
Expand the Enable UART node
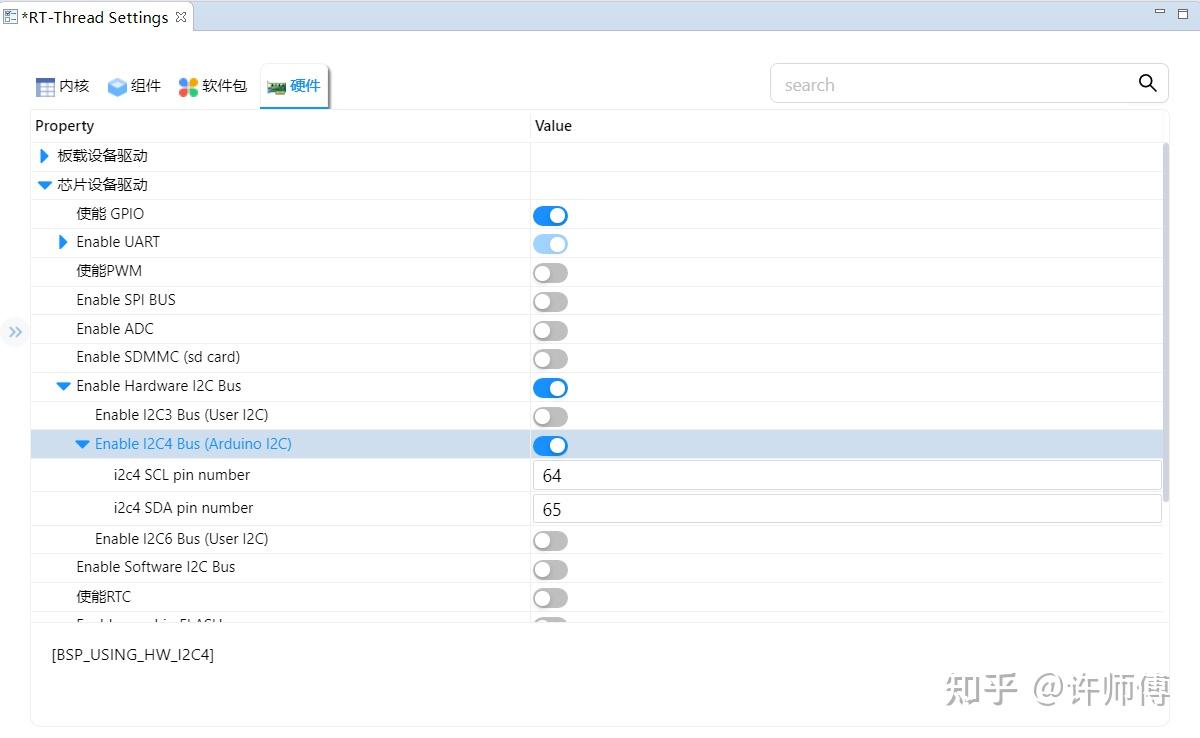click(x=62, y=242)
